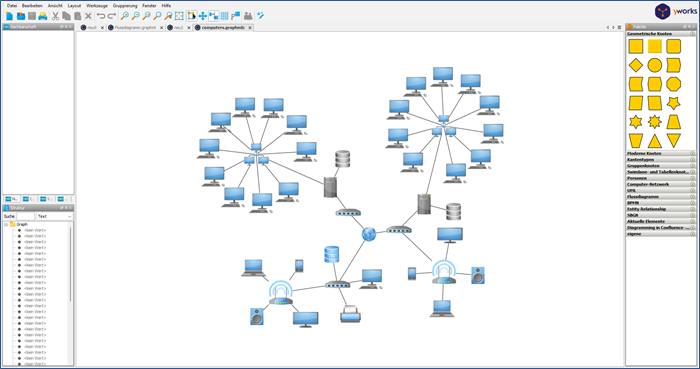Image resolution: width=700 pixels, height=369 pixels.
Task: Select the octagon shape in the palette
Action: 674,84
